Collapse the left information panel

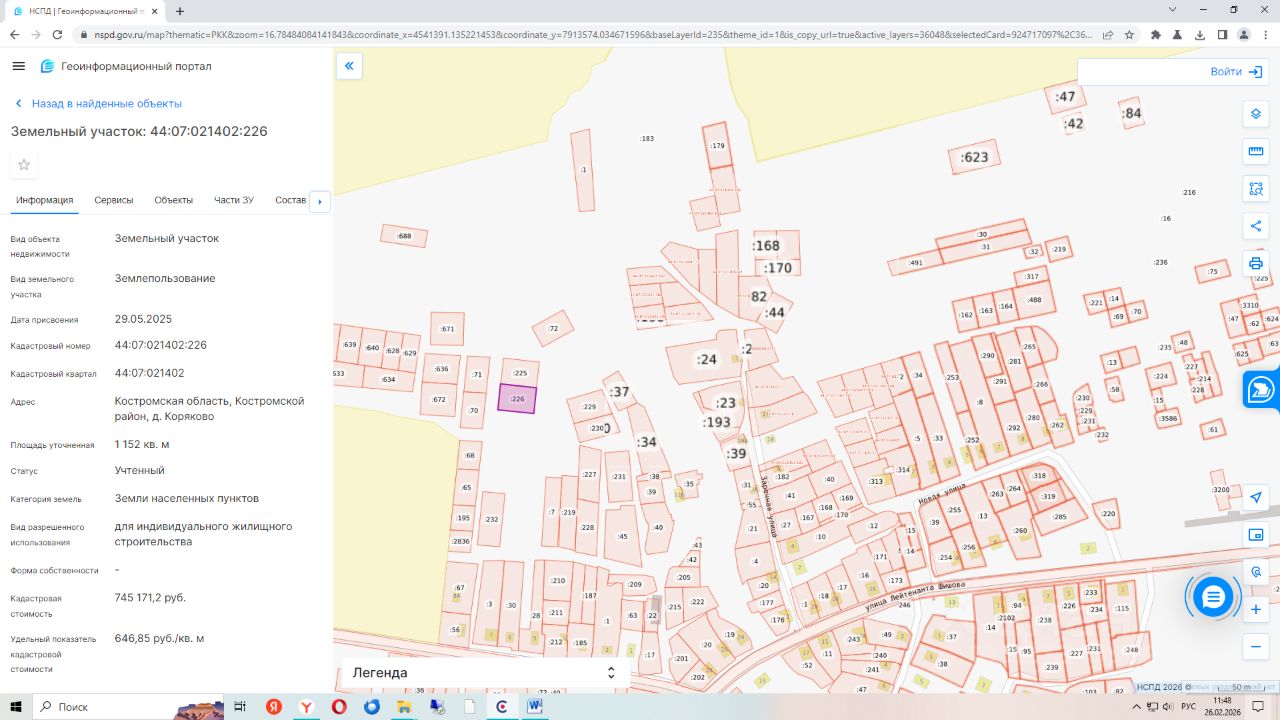coord(349,67)
